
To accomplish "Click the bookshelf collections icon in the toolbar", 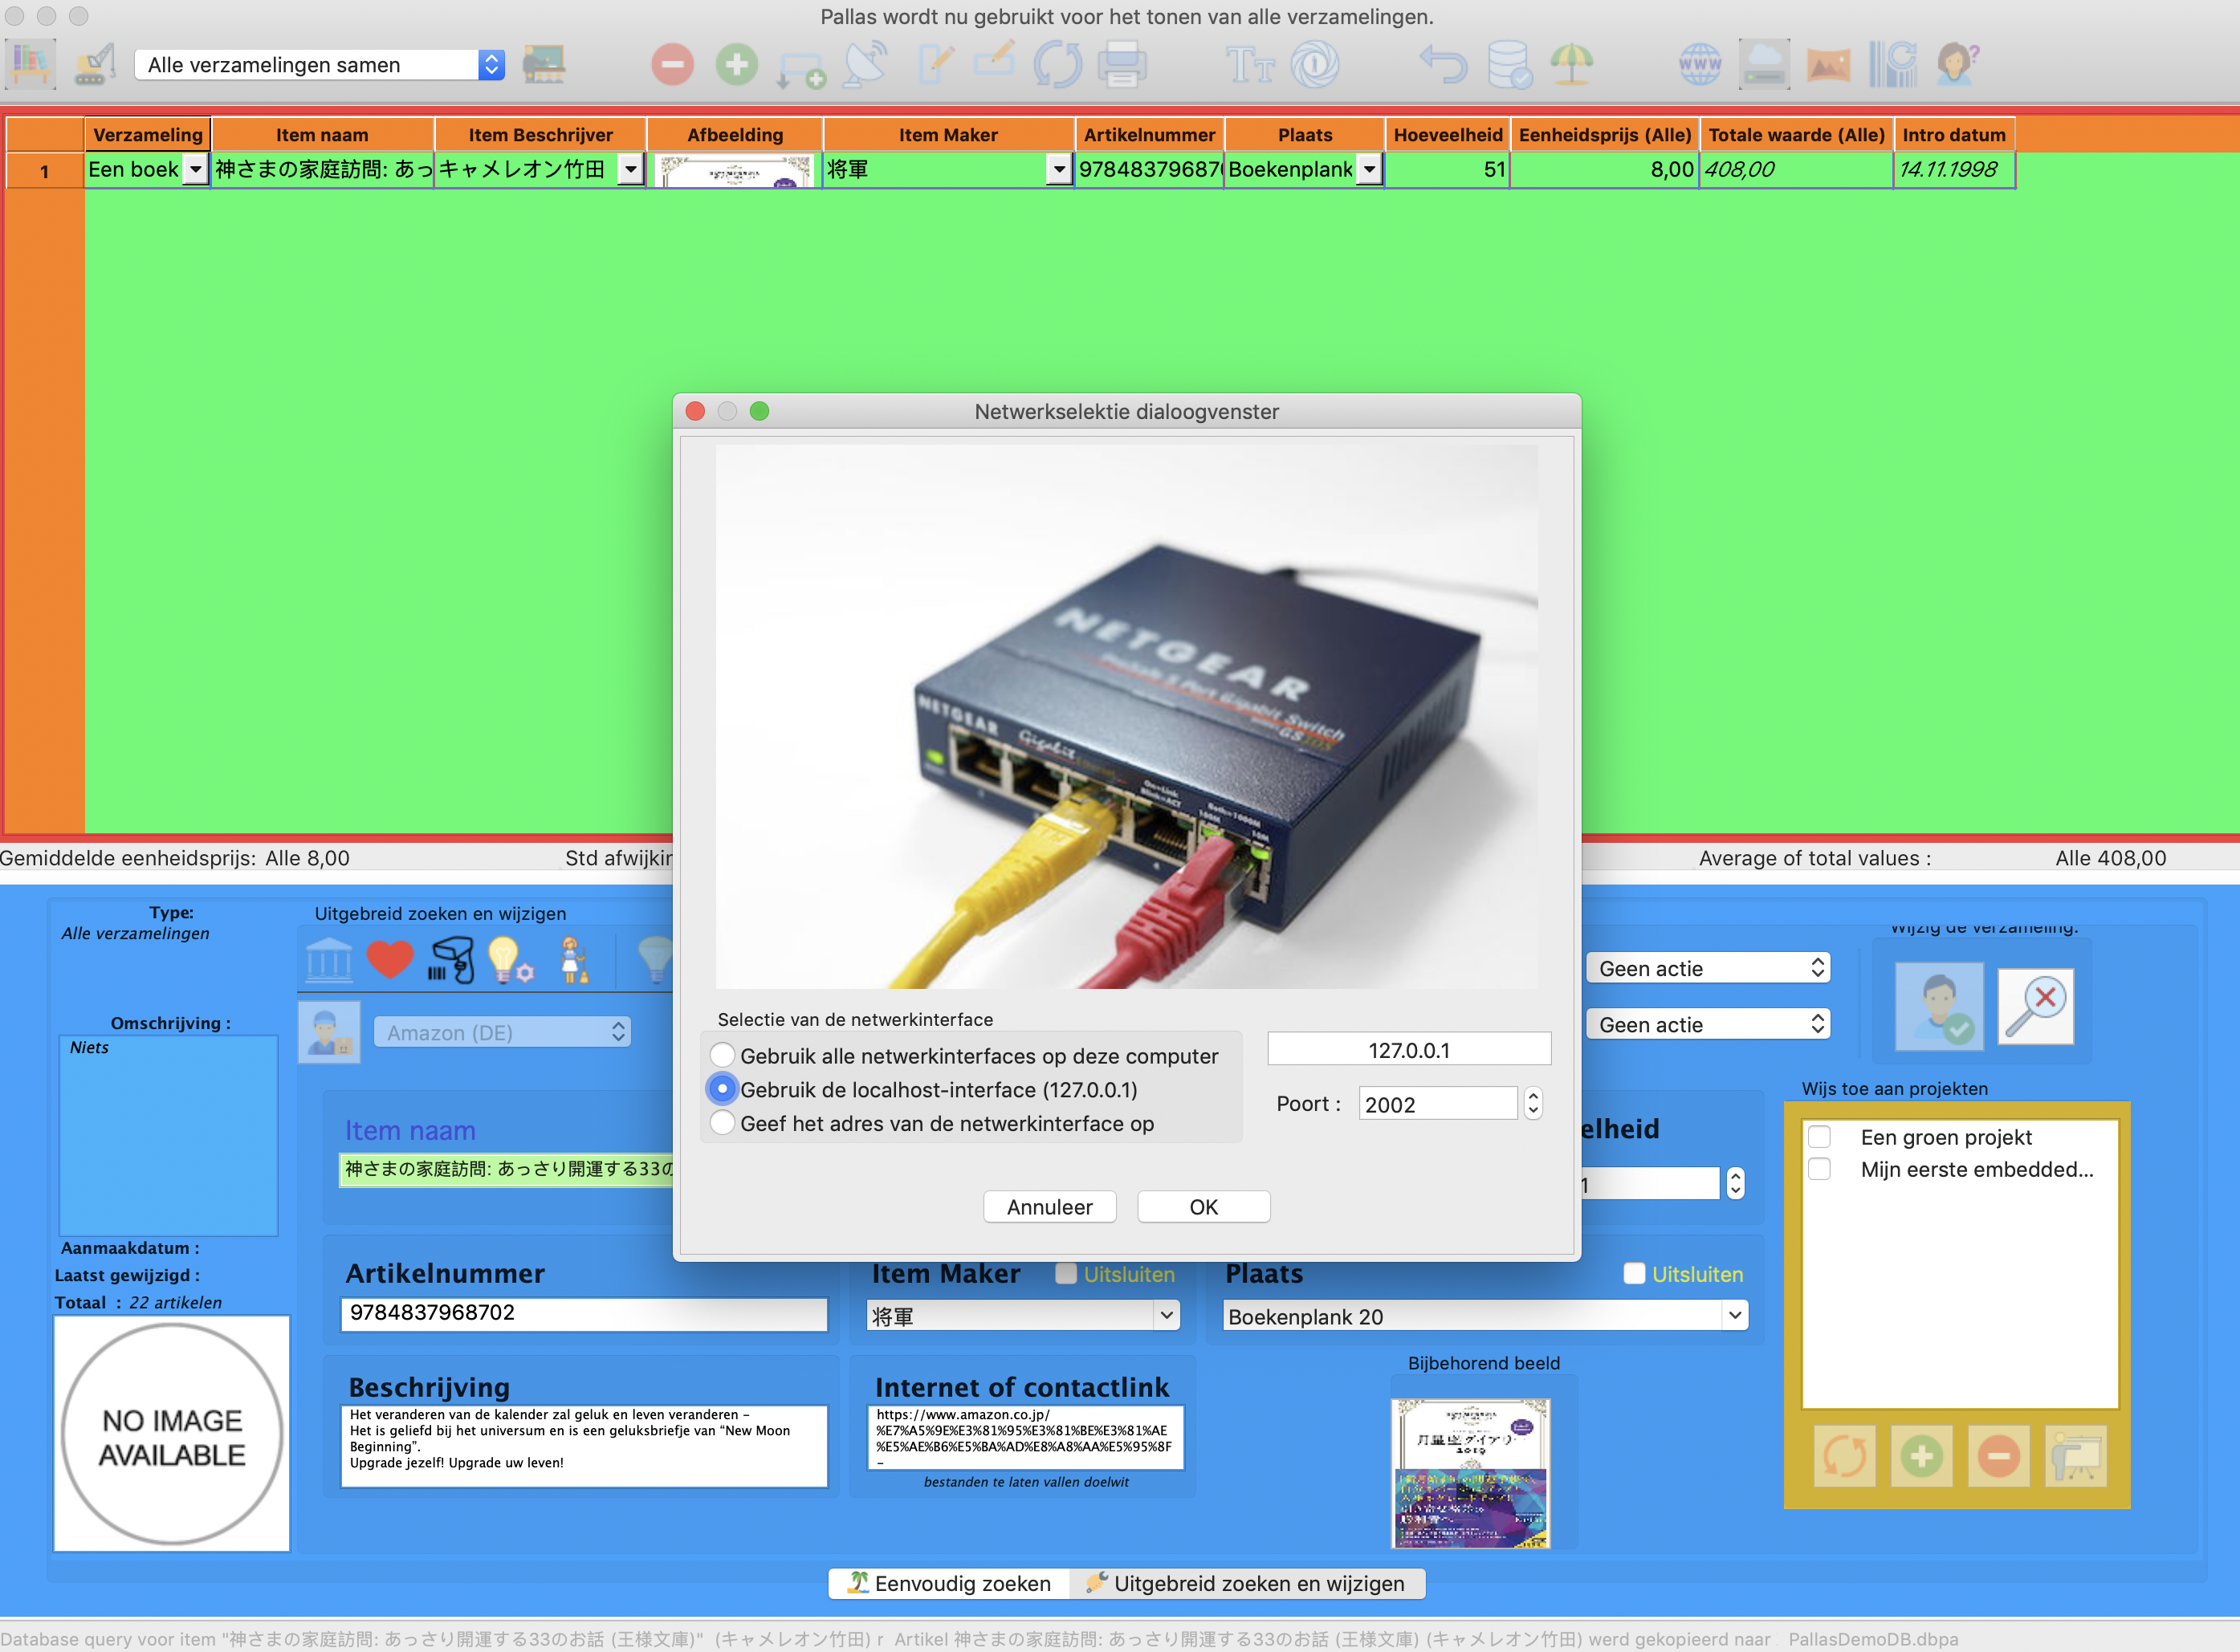I will point(31,65).
